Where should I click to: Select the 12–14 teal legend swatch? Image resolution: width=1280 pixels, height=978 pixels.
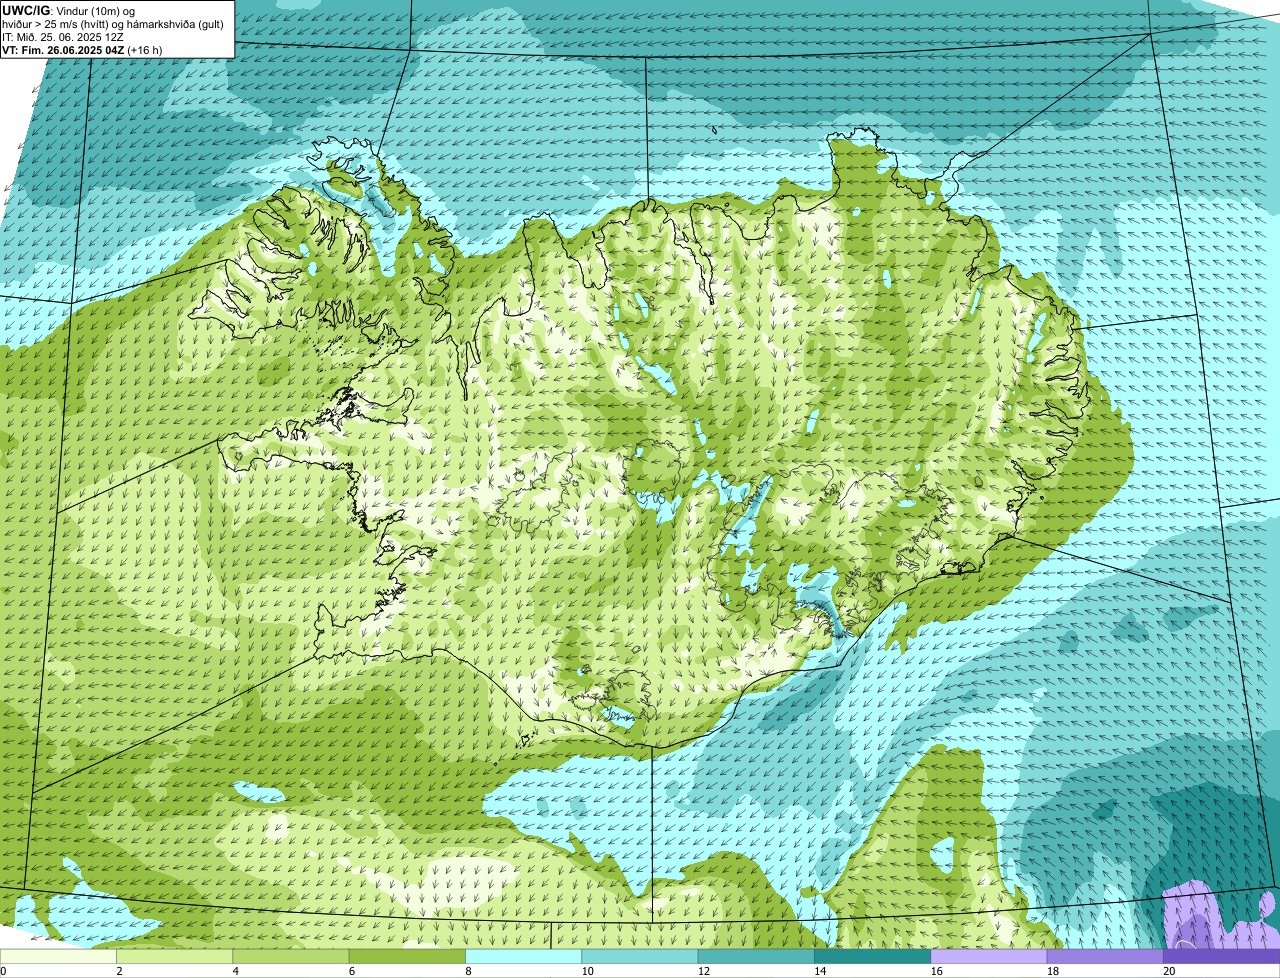tap(756, 956)
